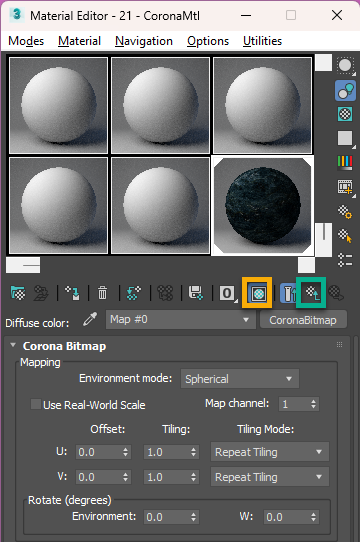Viewport: 360px width, 542px height.
Task: Click the Environment rotation value field
Action: [x=166, y=517]
